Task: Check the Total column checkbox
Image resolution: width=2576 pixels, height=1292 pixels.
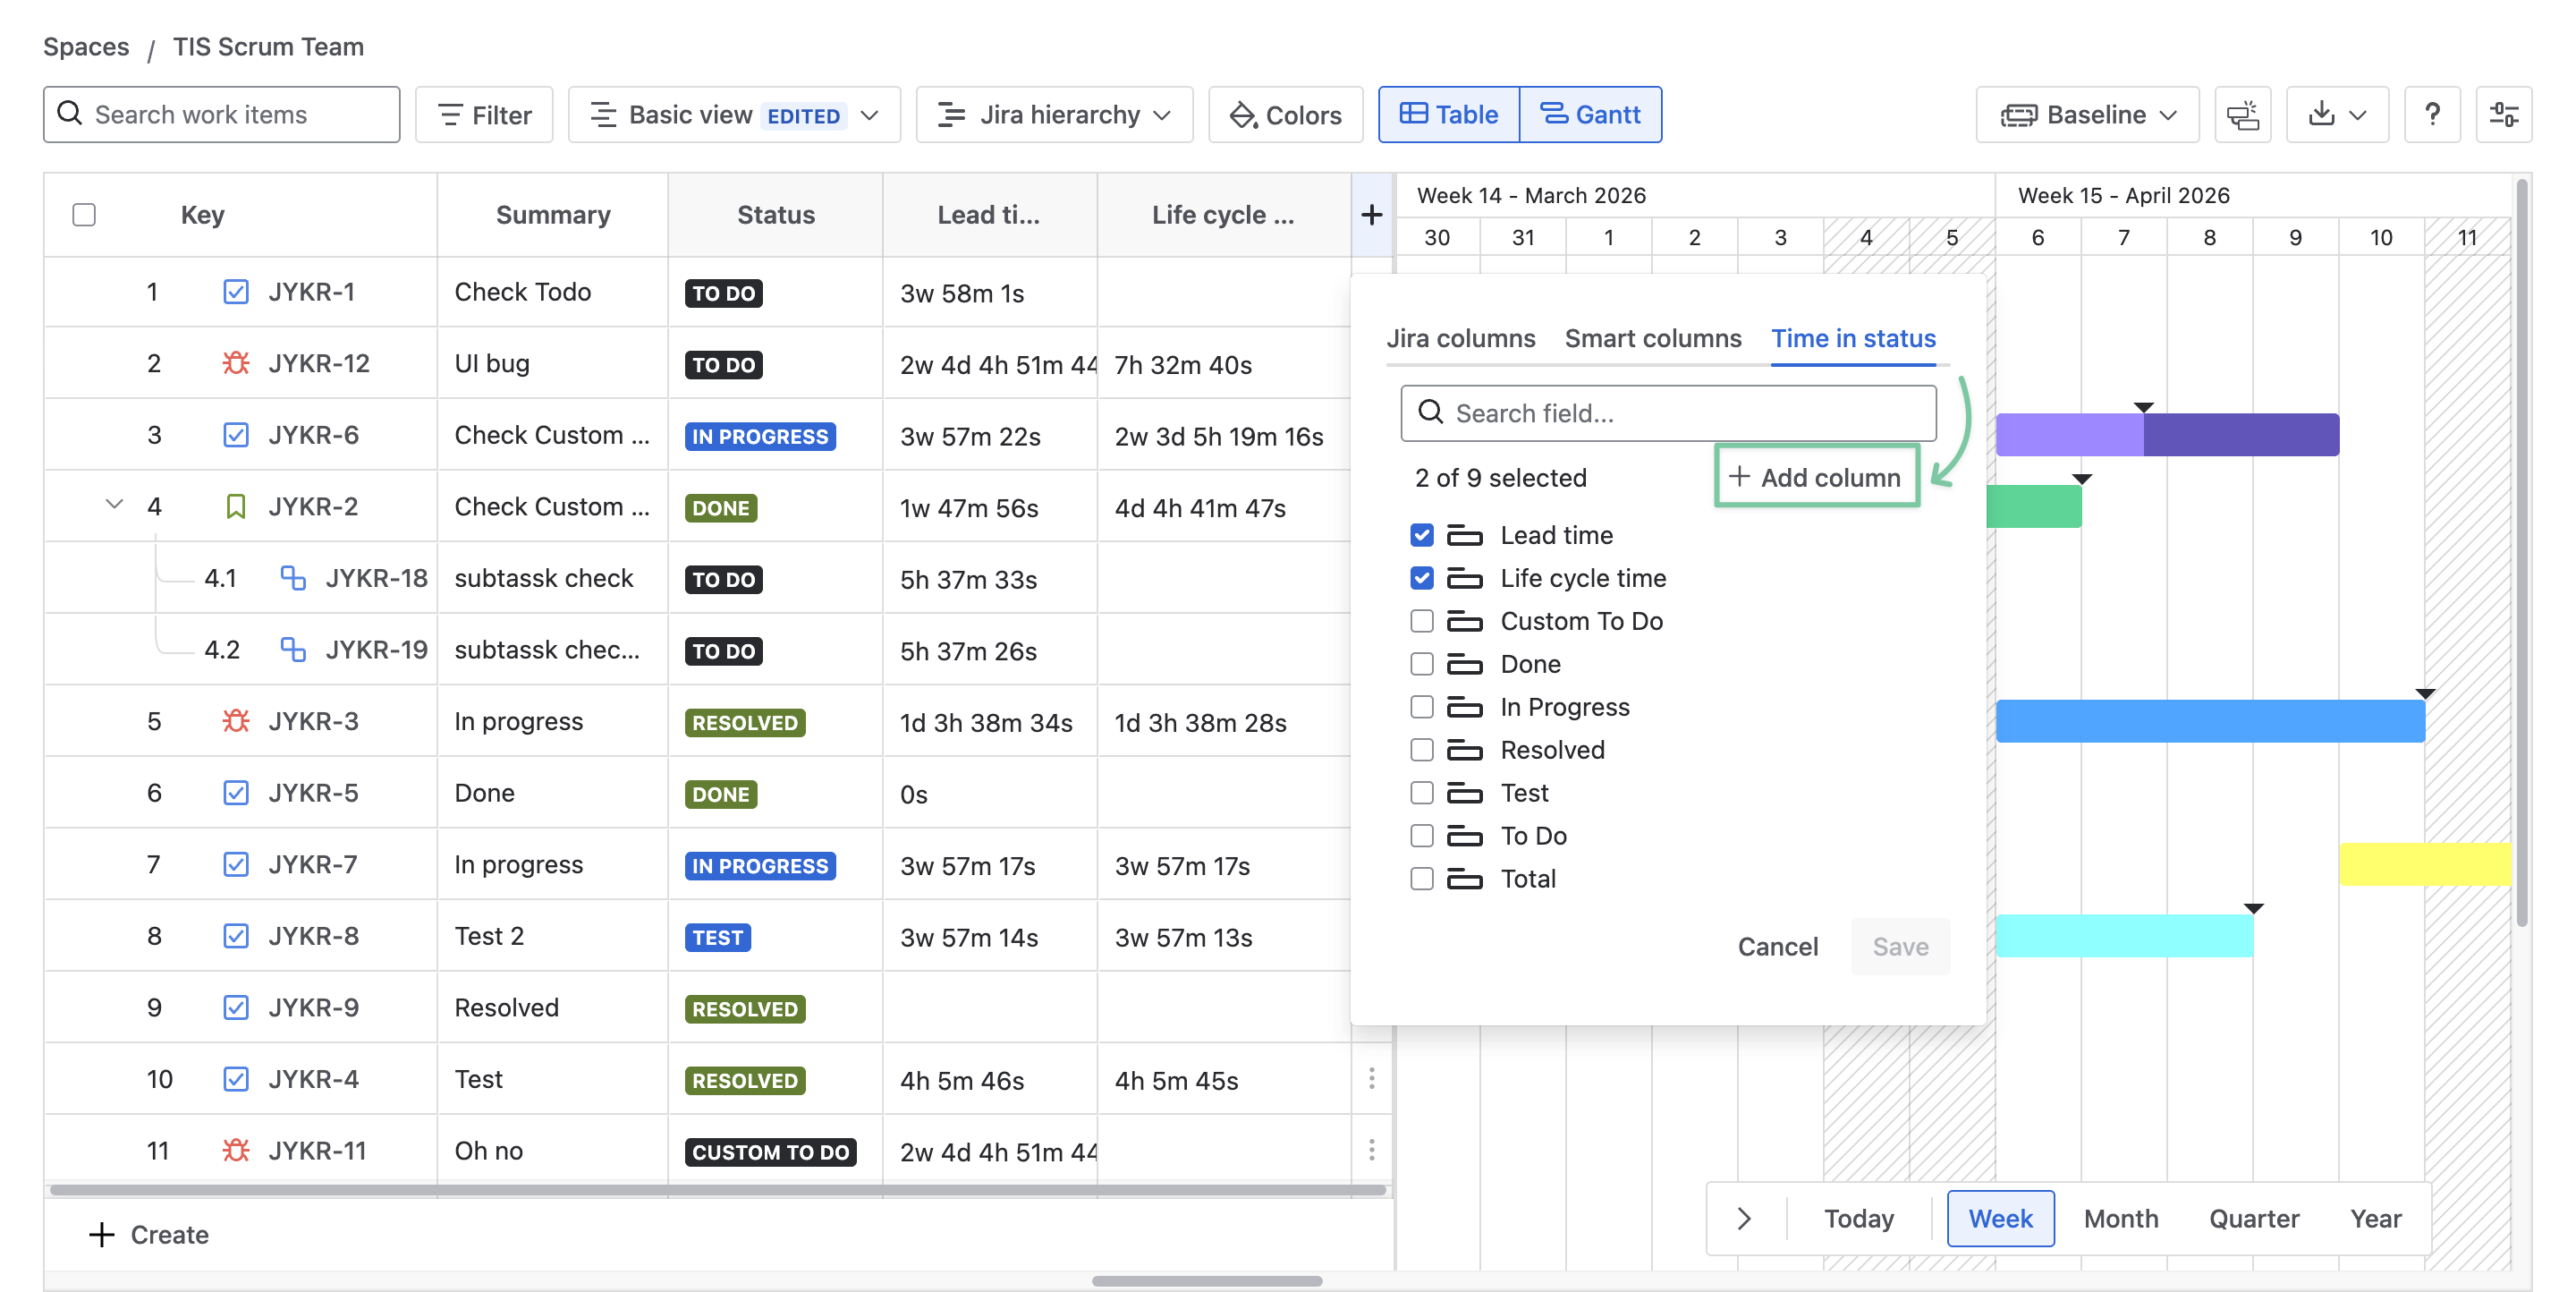Action: 1421,878
